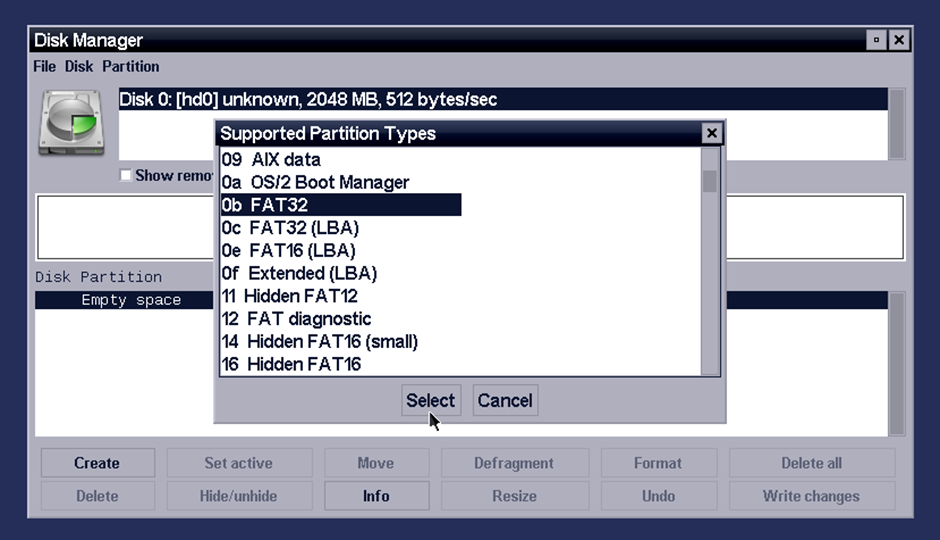
Task: Click the Write changes button
Action: 812,496
